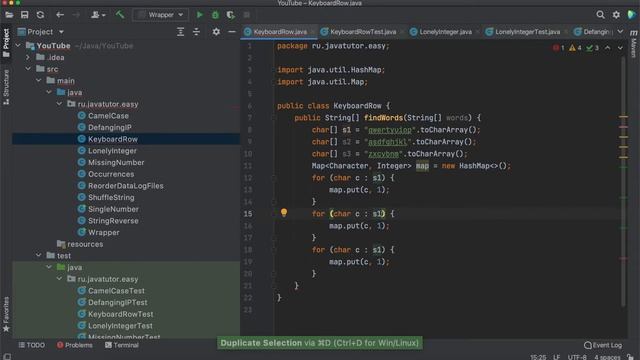Click the Save All toolbar icon
The width and height of the screenshot is (640, 360).
pyautogui.click(x=24, y=15)
